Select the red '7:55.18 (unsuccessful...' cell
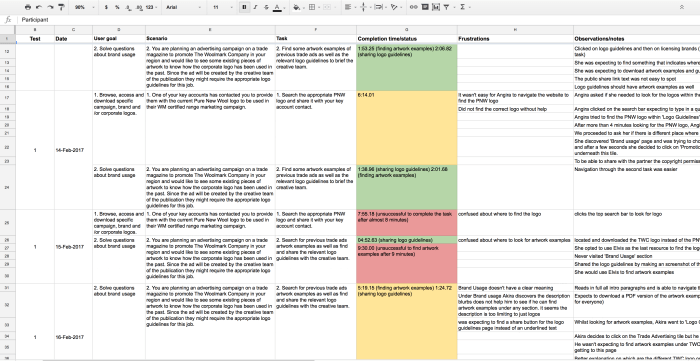The width and height of the screenshot is (700, 361). (x=407, y=223)
